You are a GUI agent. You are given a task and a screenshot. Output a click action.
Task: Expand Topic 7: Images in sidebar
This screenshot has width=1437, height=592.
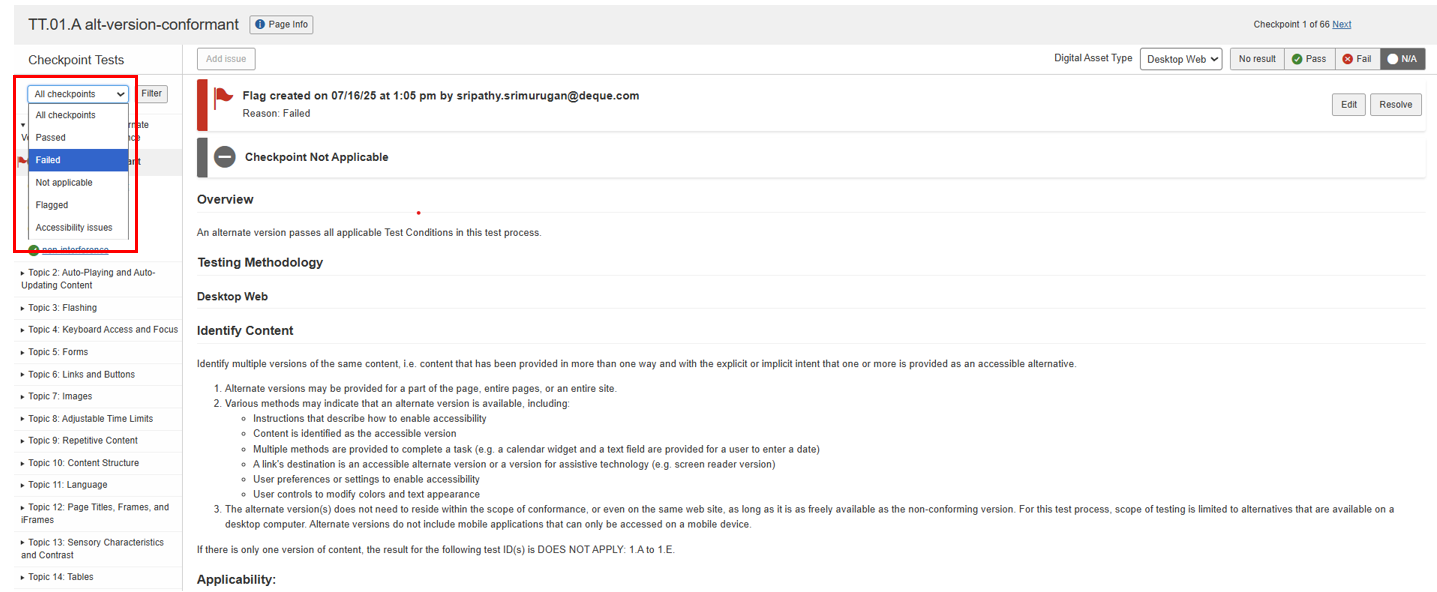tap(60, 396)
